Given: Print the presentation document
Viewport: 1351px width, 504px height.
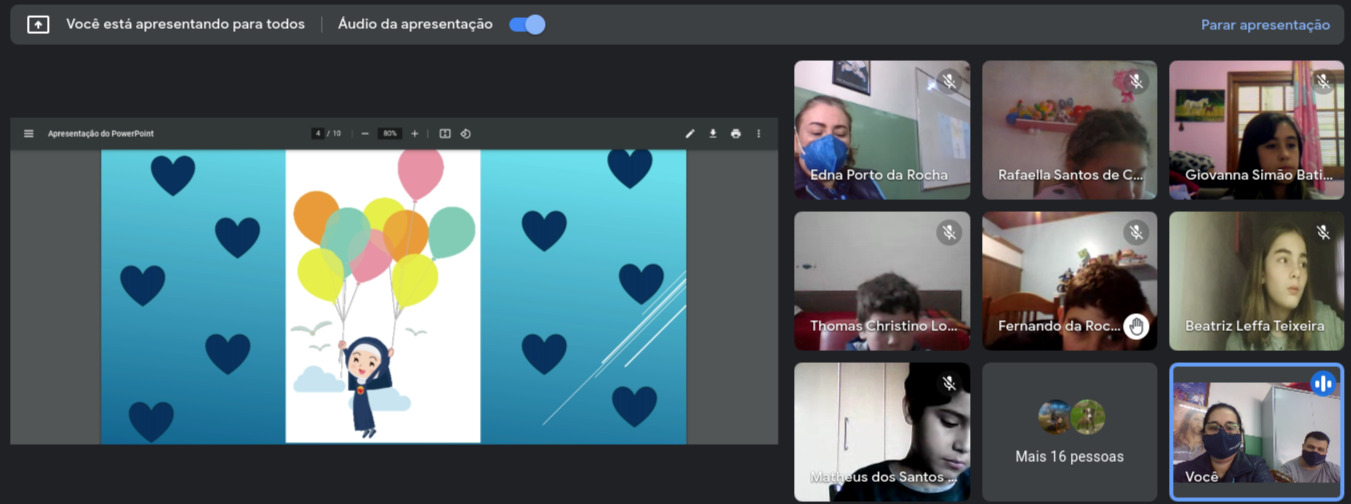Looking at the screenshot, I should [736, 134].
